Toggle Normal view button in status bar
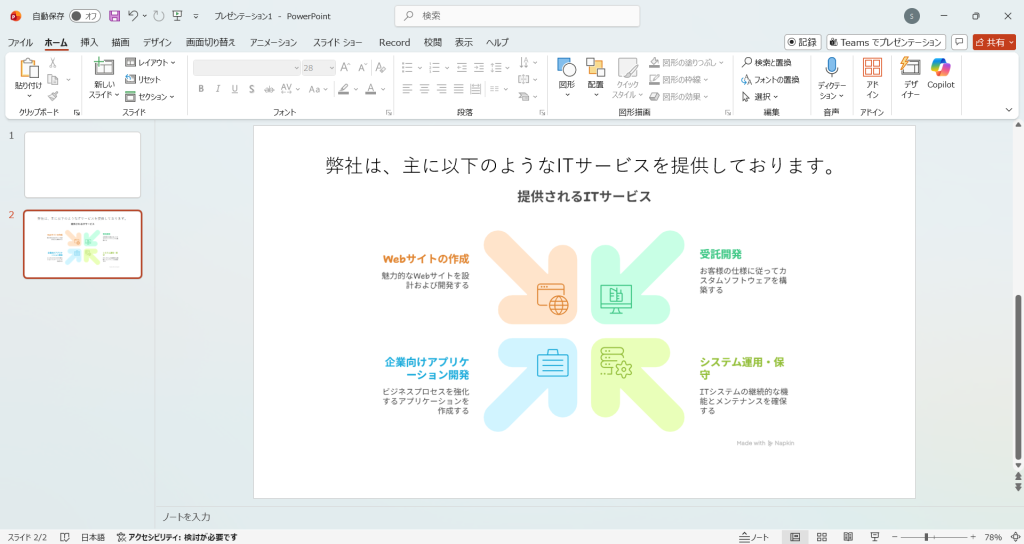 tap(795, 537)
